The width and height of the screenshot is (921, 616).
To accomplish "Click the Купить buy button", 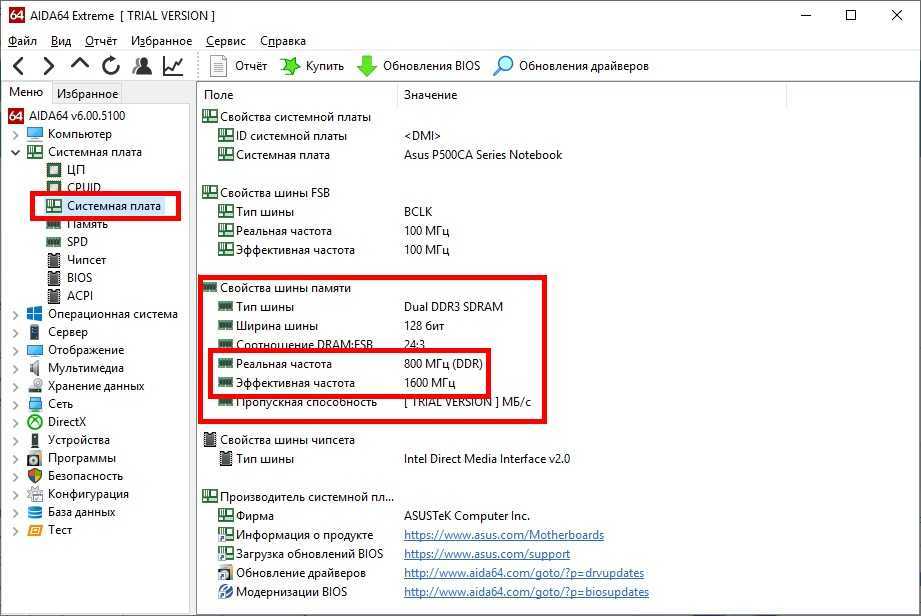I will pos(312,66).
